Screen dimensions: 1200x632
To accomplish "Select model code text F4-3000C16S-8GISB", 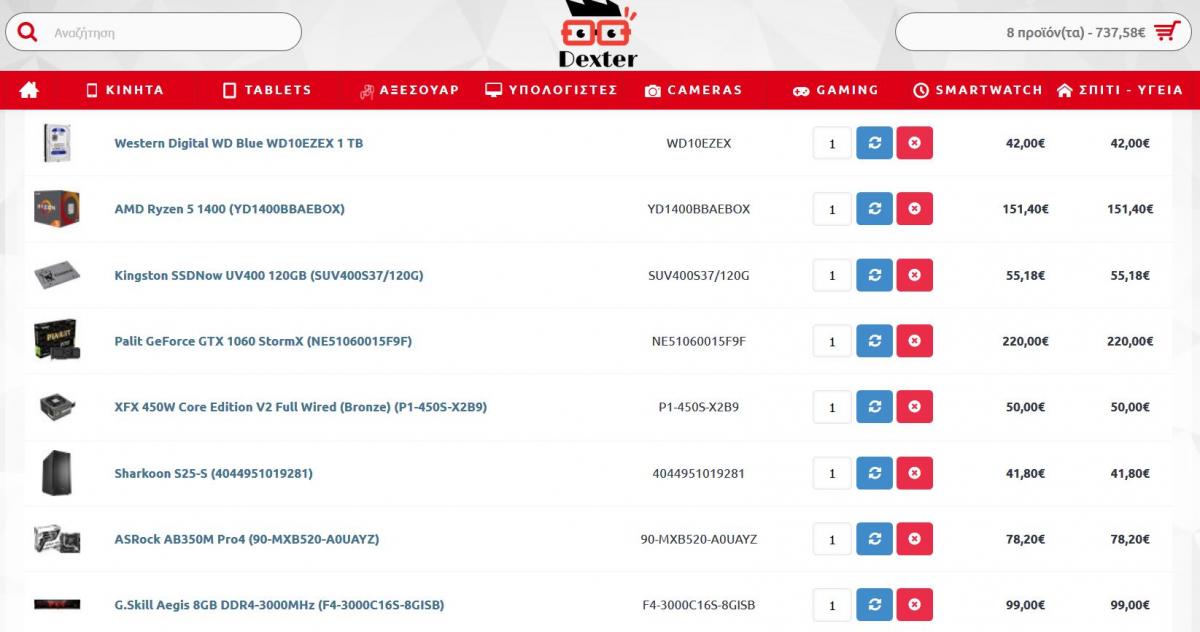I will click(x=699, y=605).
